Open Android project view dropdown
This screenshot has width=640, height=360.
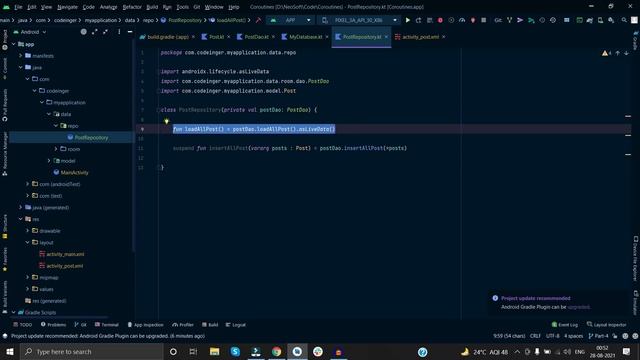(30, 32)
